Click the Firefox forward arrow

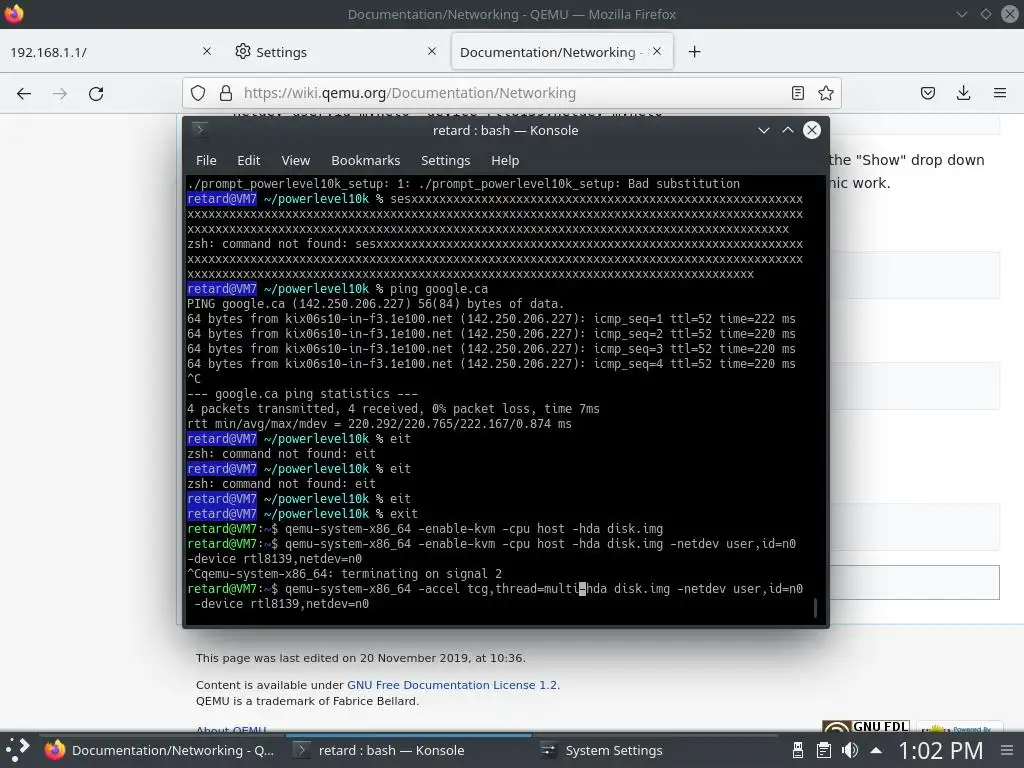tap(60, 93)
